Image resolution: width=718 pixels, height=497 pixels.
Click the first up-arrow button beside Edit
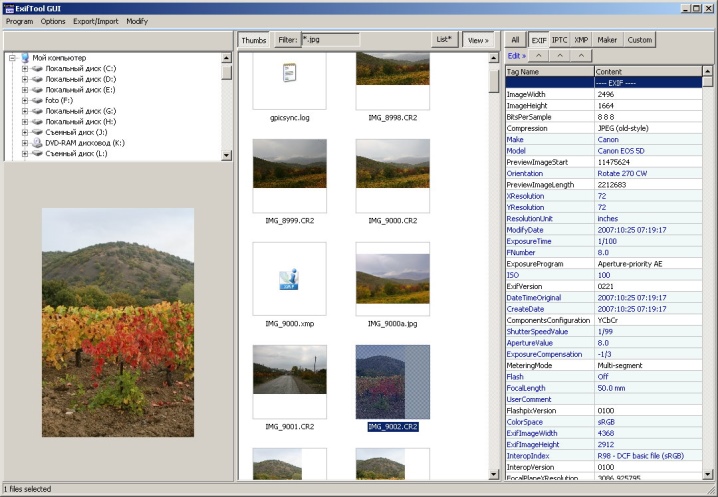pyautogui.click(x=539, y=55)
